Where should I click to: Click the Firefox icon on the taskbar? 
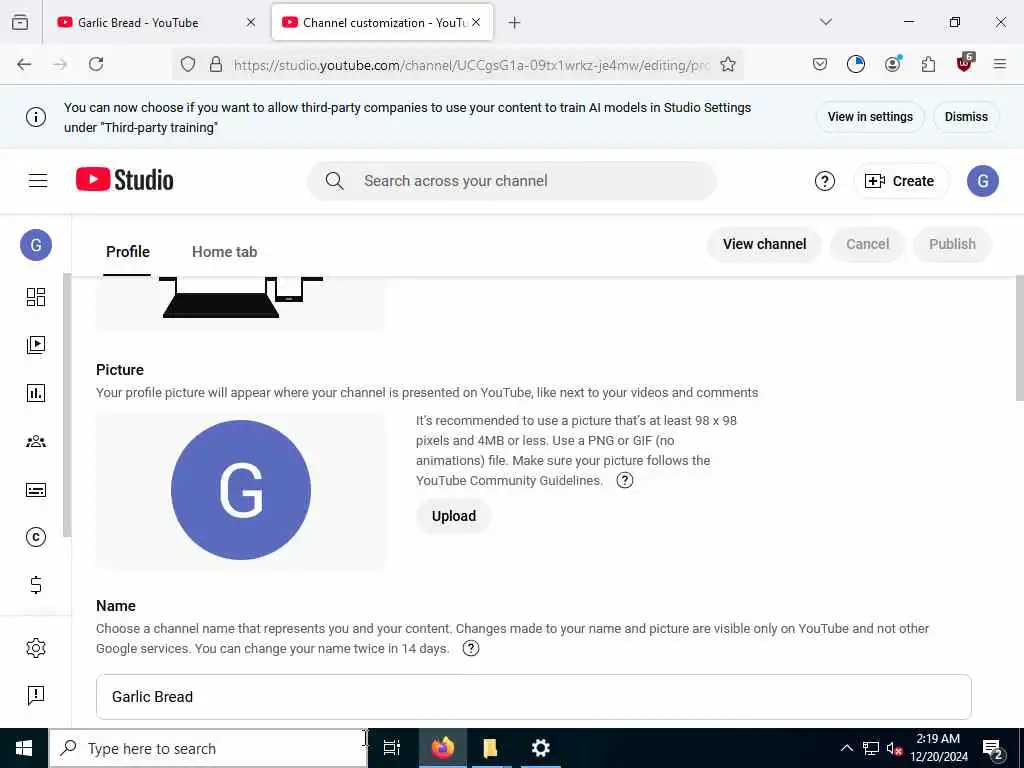[443, 748]
